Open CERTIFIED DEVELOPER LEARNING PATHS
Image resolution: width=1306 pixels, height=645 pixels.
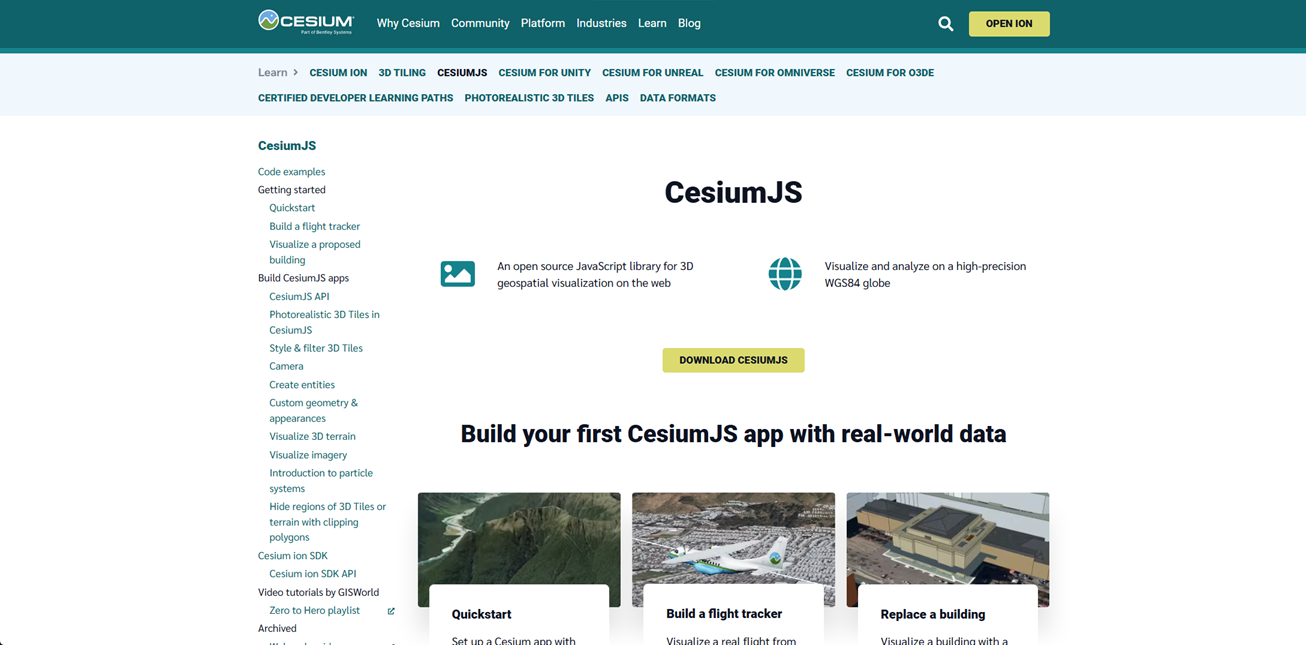(x=355, y=98)
